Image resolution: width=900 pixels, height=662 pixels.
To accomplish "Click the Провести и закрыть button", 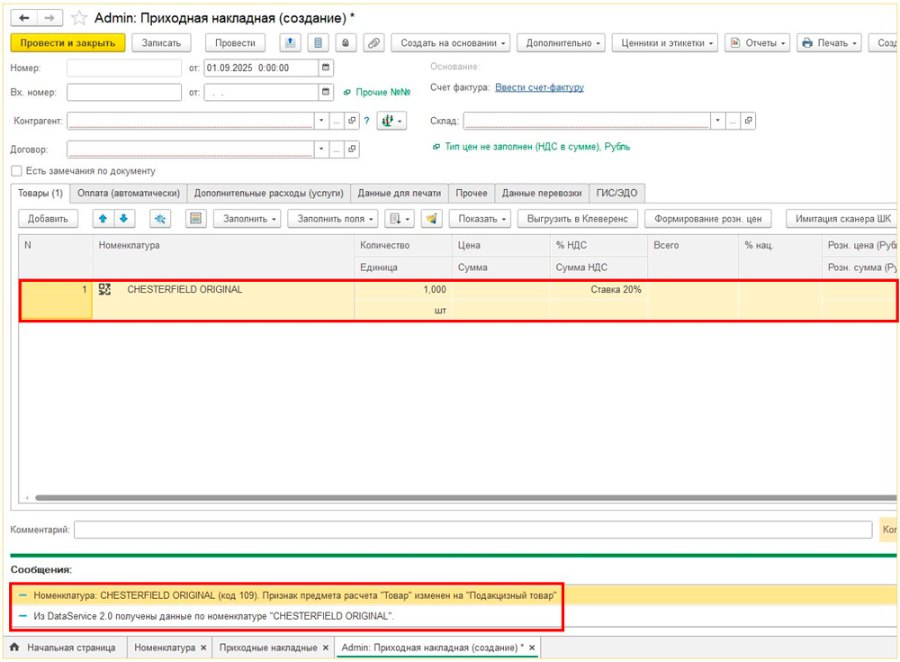I will tap(68, 43).
